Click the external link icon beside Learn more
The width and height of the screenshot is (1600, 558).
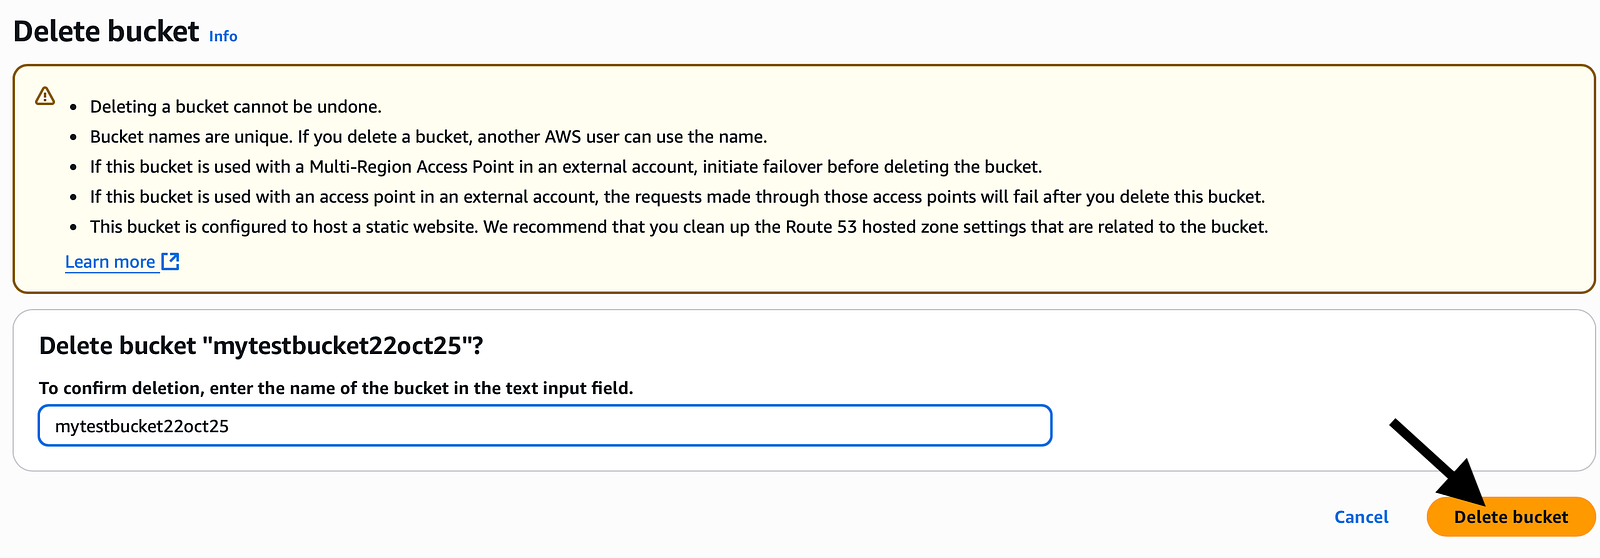coord(171,261)
